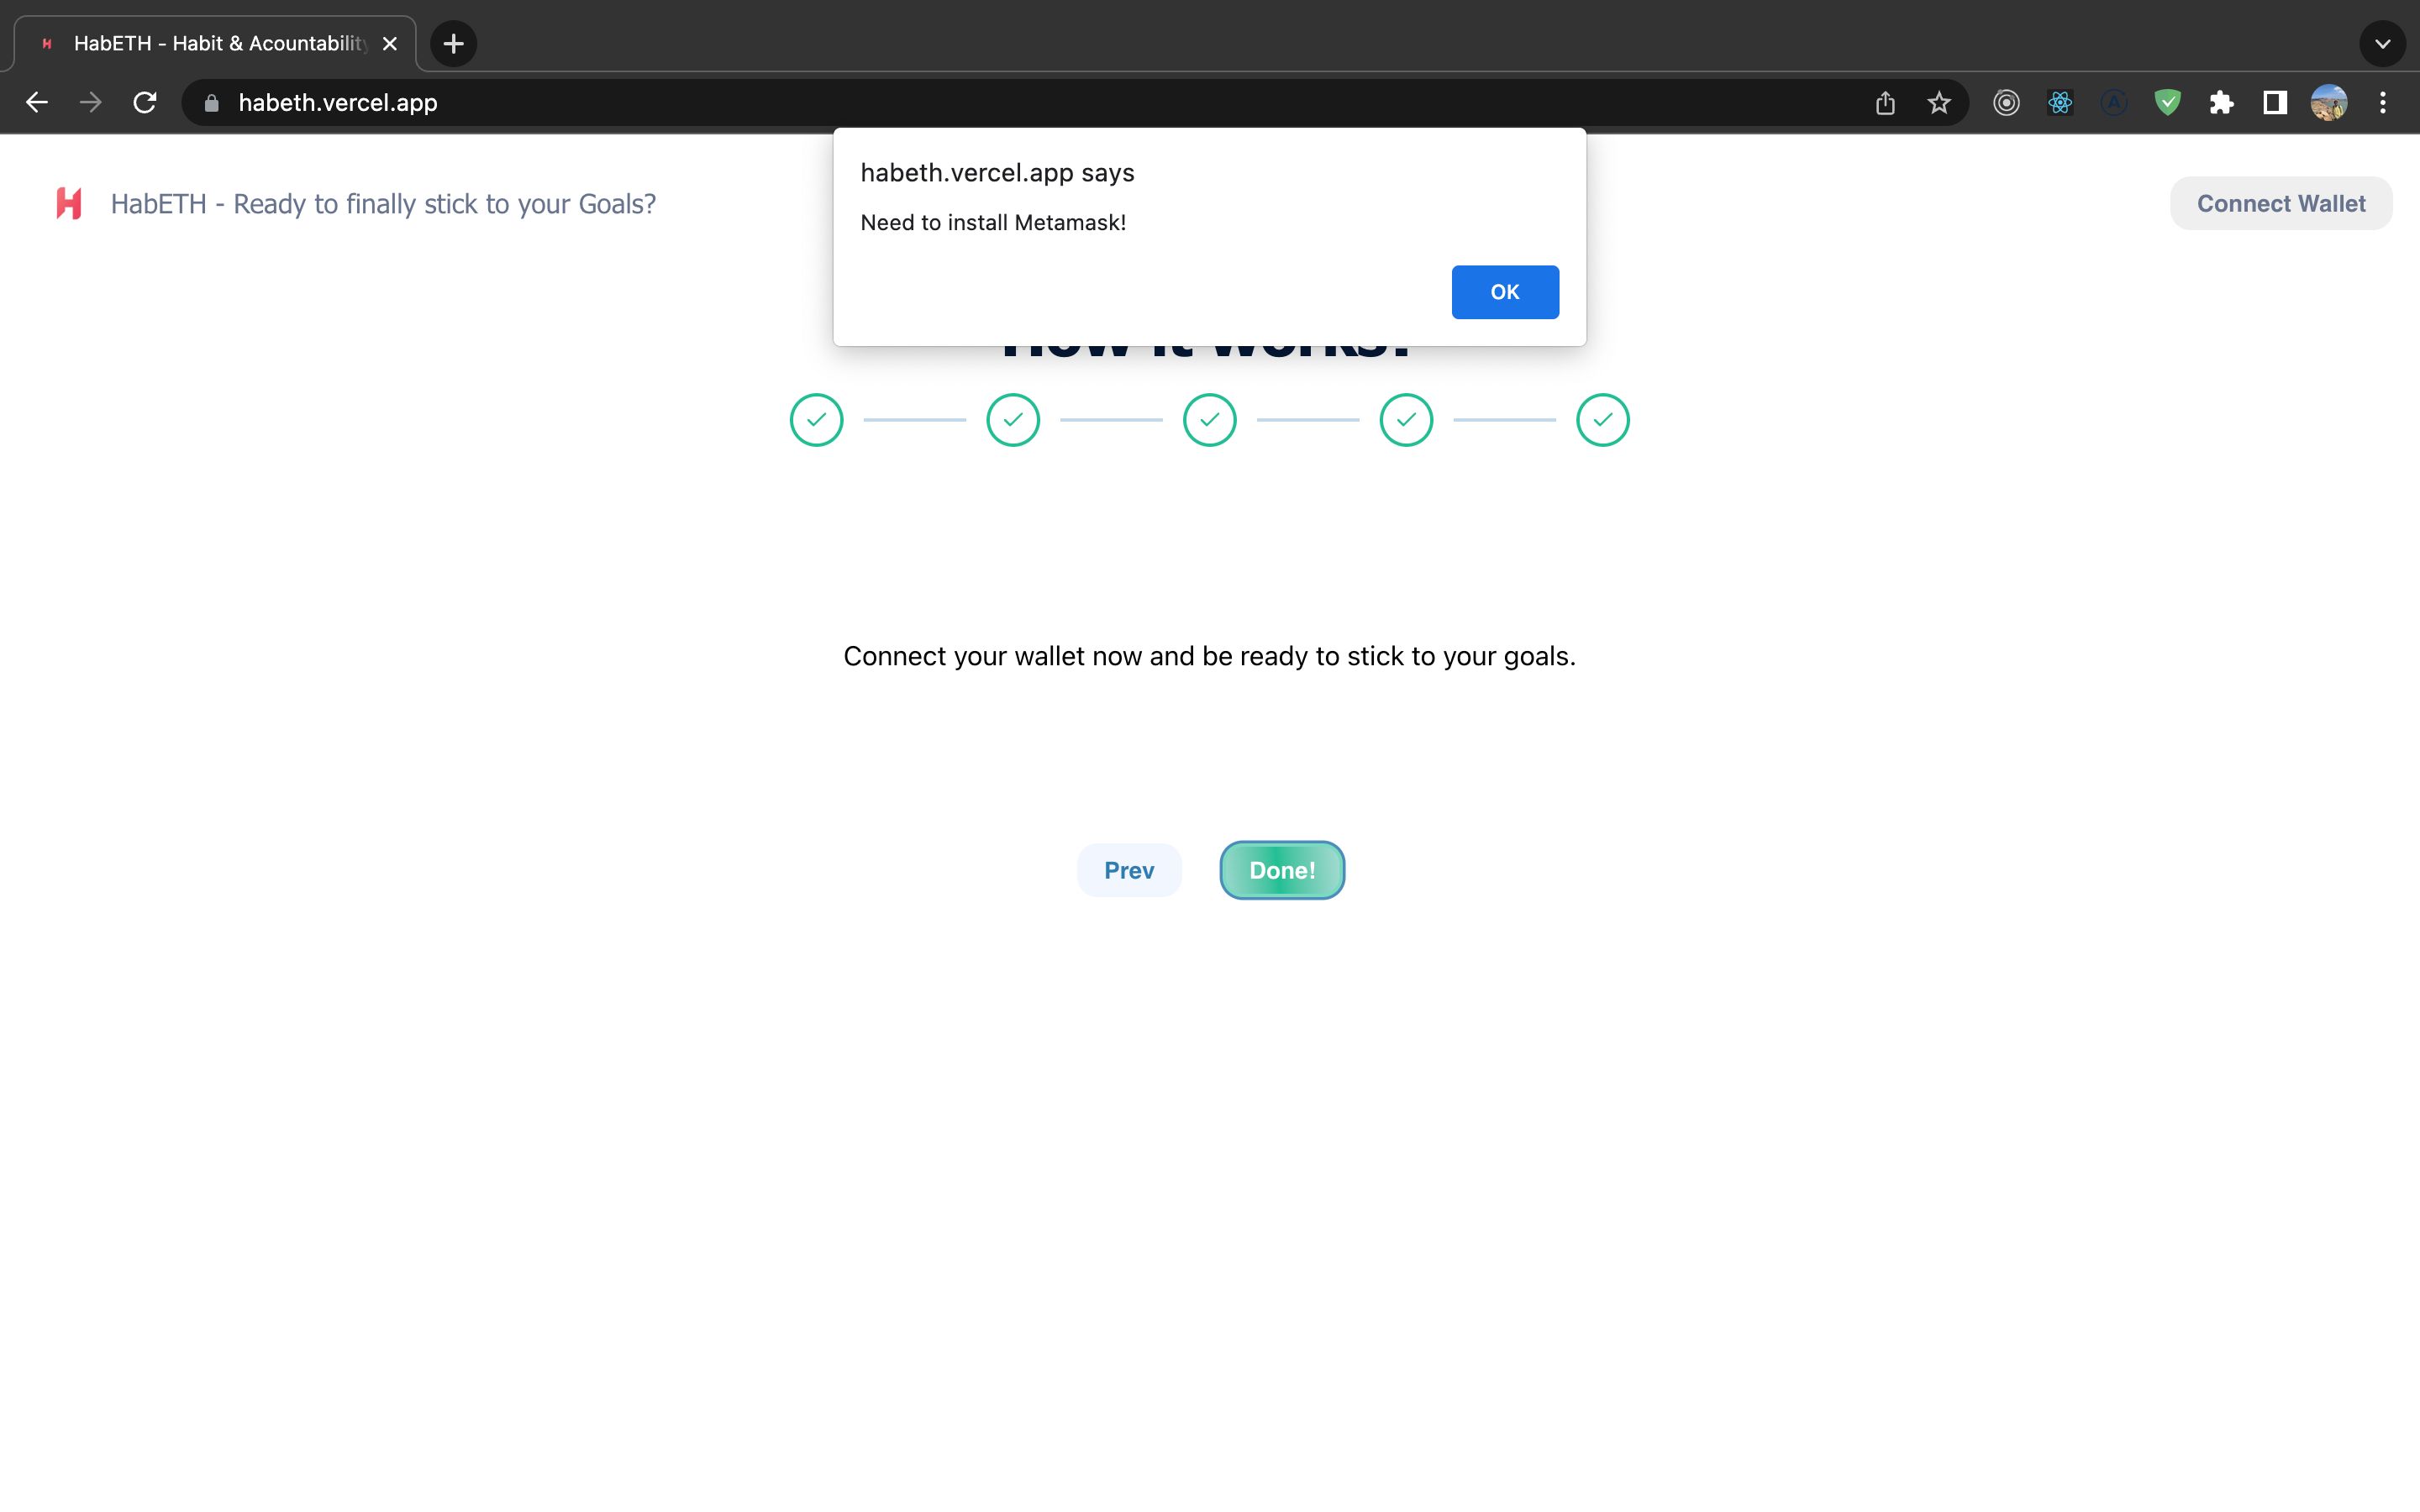Click the OK button in dialog
Screen dimensions: 2420x1512
pyautogui.click(x=1505, y=291)
